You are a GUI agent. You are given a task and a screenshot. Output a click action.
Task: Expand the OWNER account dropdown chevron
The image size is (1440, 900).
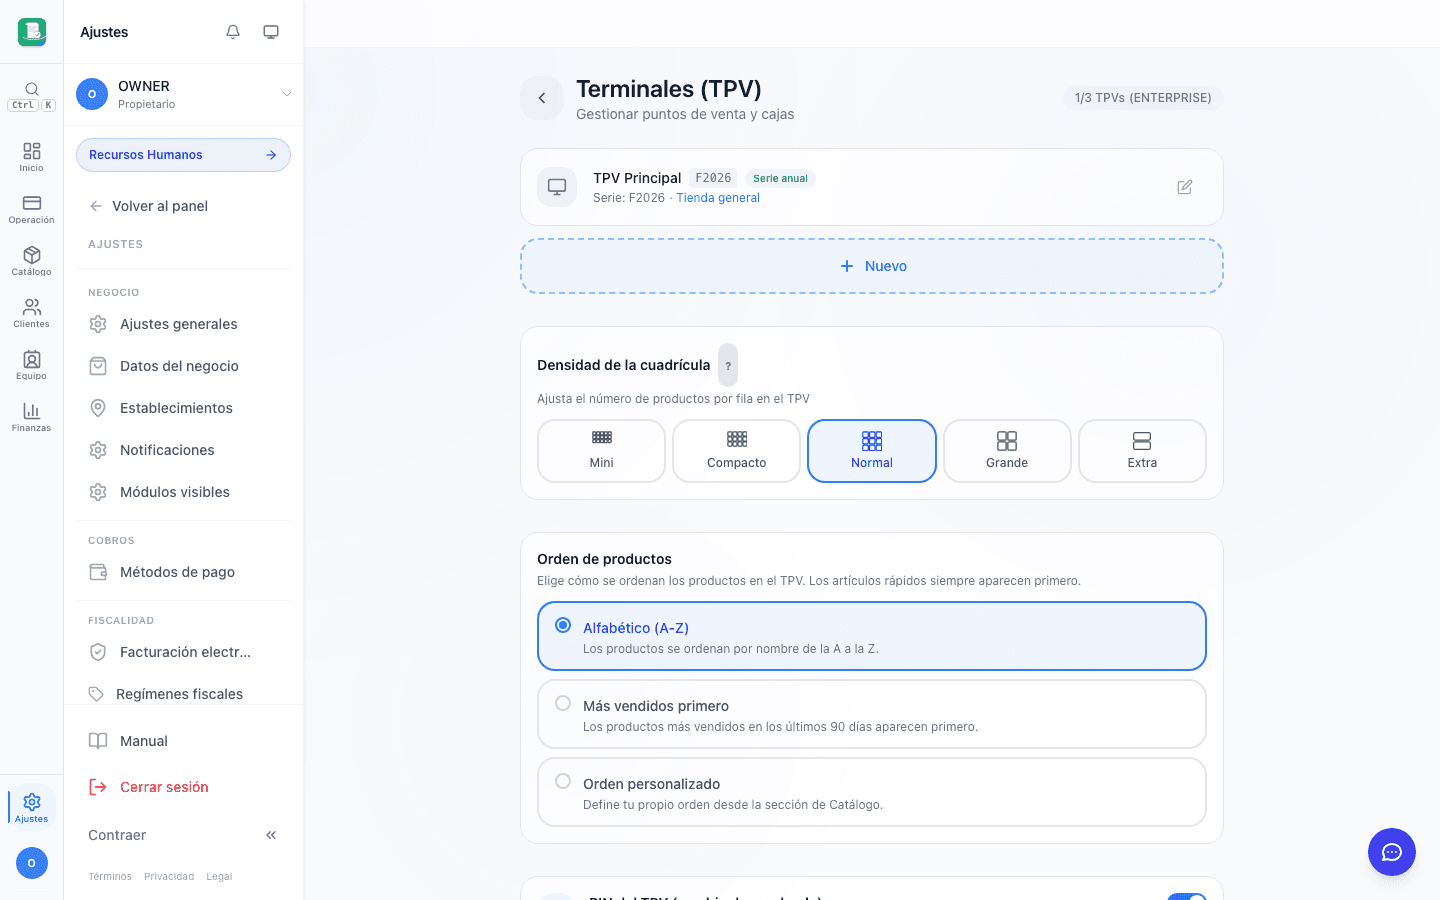[x=287, y=94]
